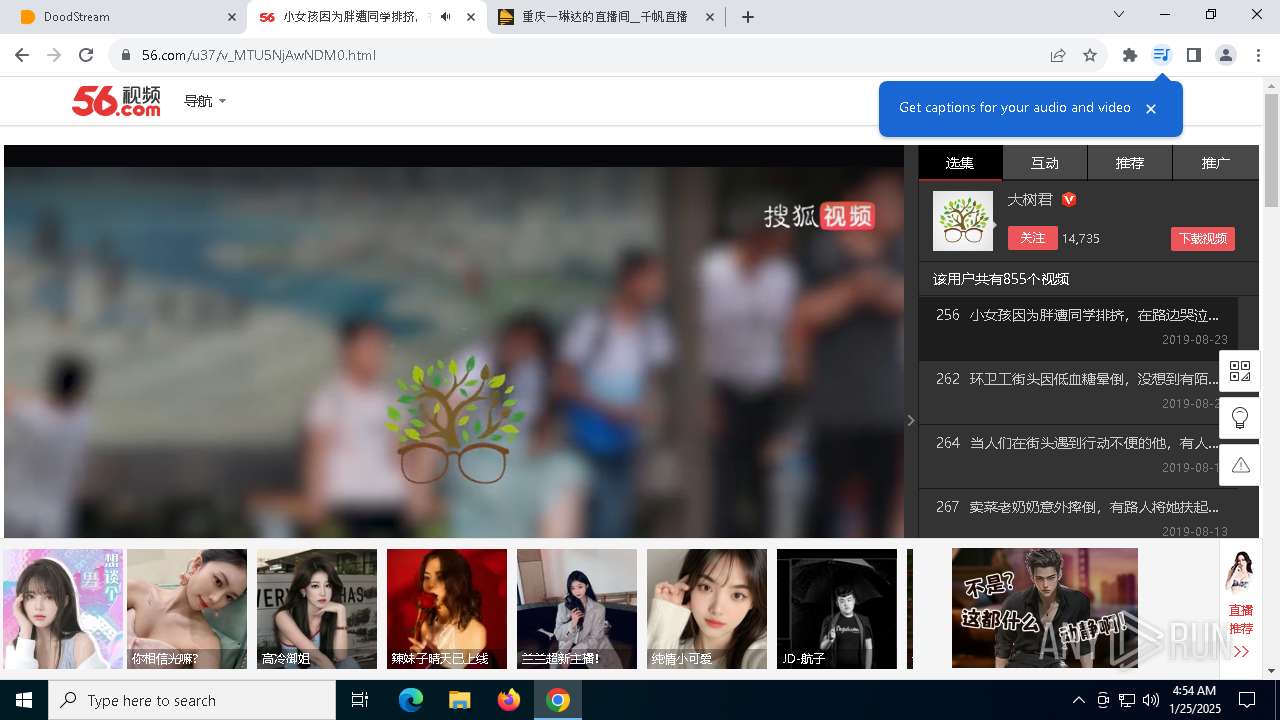1280x720 pixels.
Task: Open a new browser tab
Action: (x=748, y=17)
